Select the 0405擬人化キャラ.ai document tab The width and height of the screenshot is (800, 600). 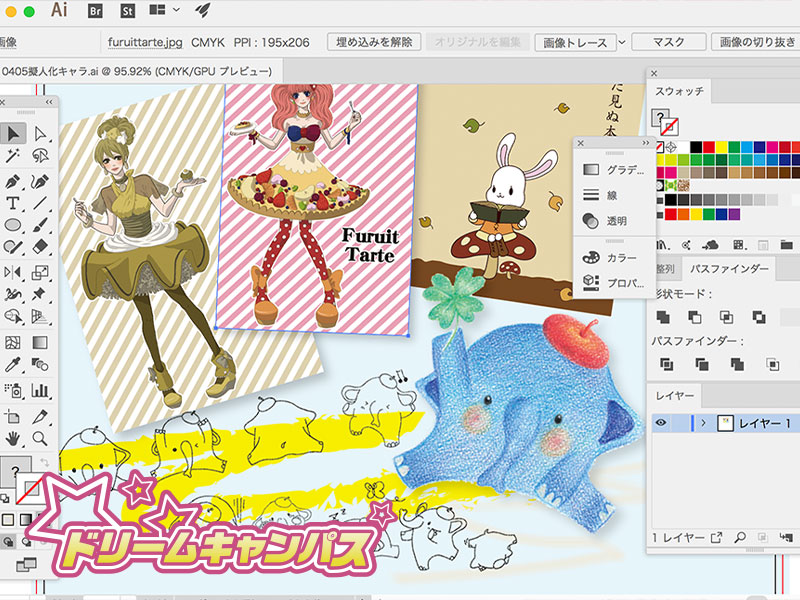[137, 71]
